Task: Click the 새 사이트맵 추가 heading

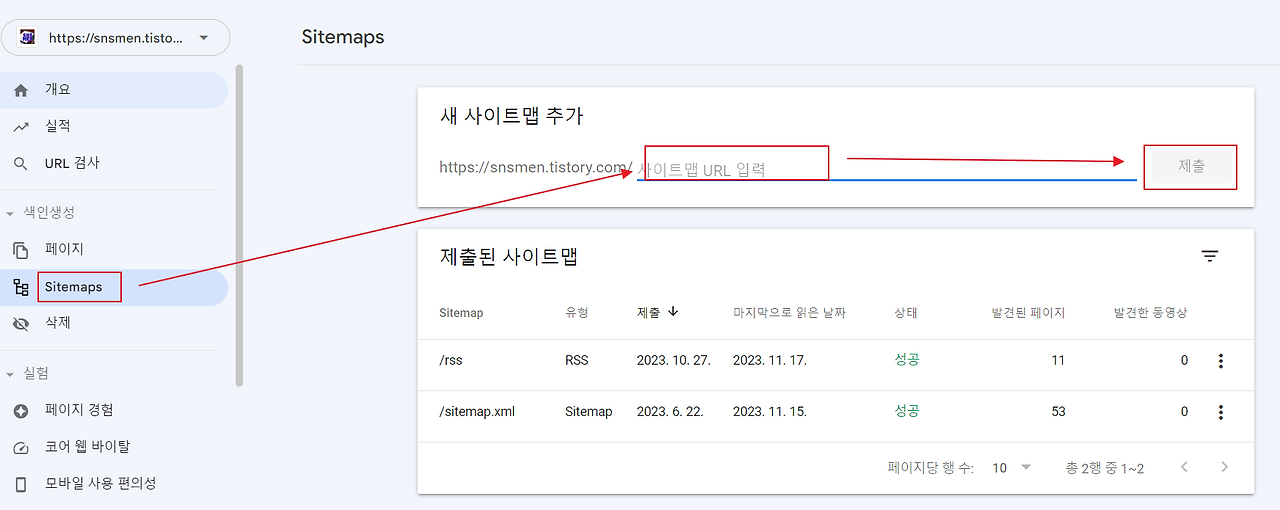Action: (x=511, y=116)
